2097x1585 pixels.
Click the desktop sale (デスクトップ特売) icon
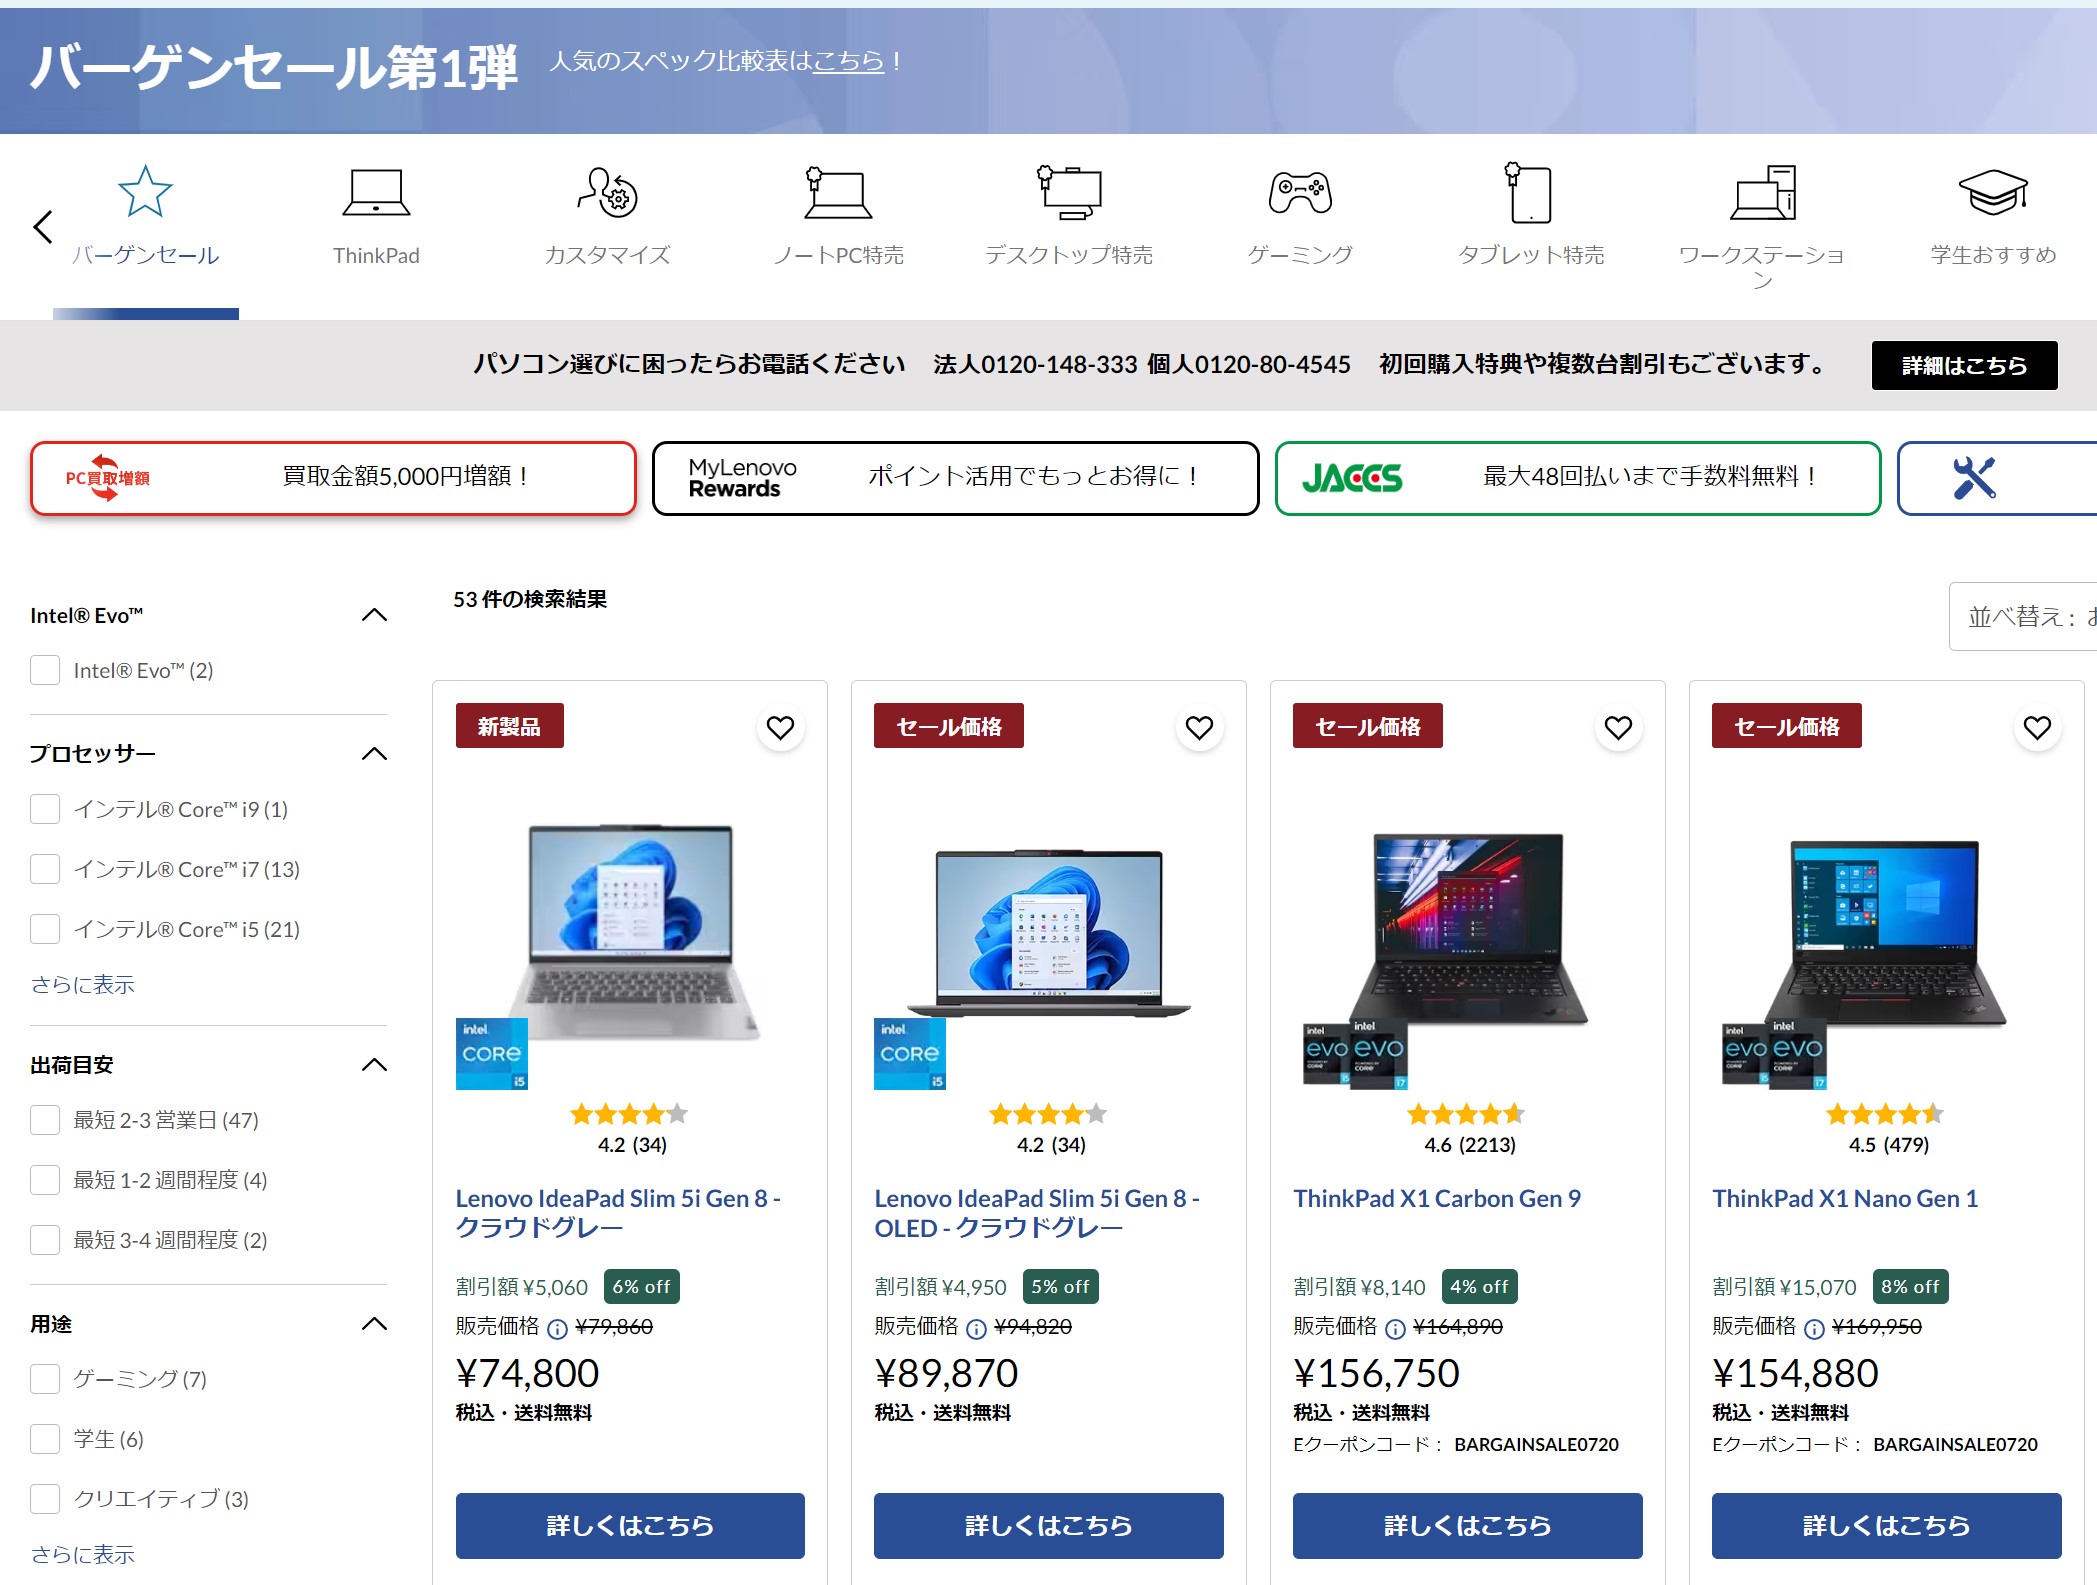pyautogui.click(x=1068, y=193)
